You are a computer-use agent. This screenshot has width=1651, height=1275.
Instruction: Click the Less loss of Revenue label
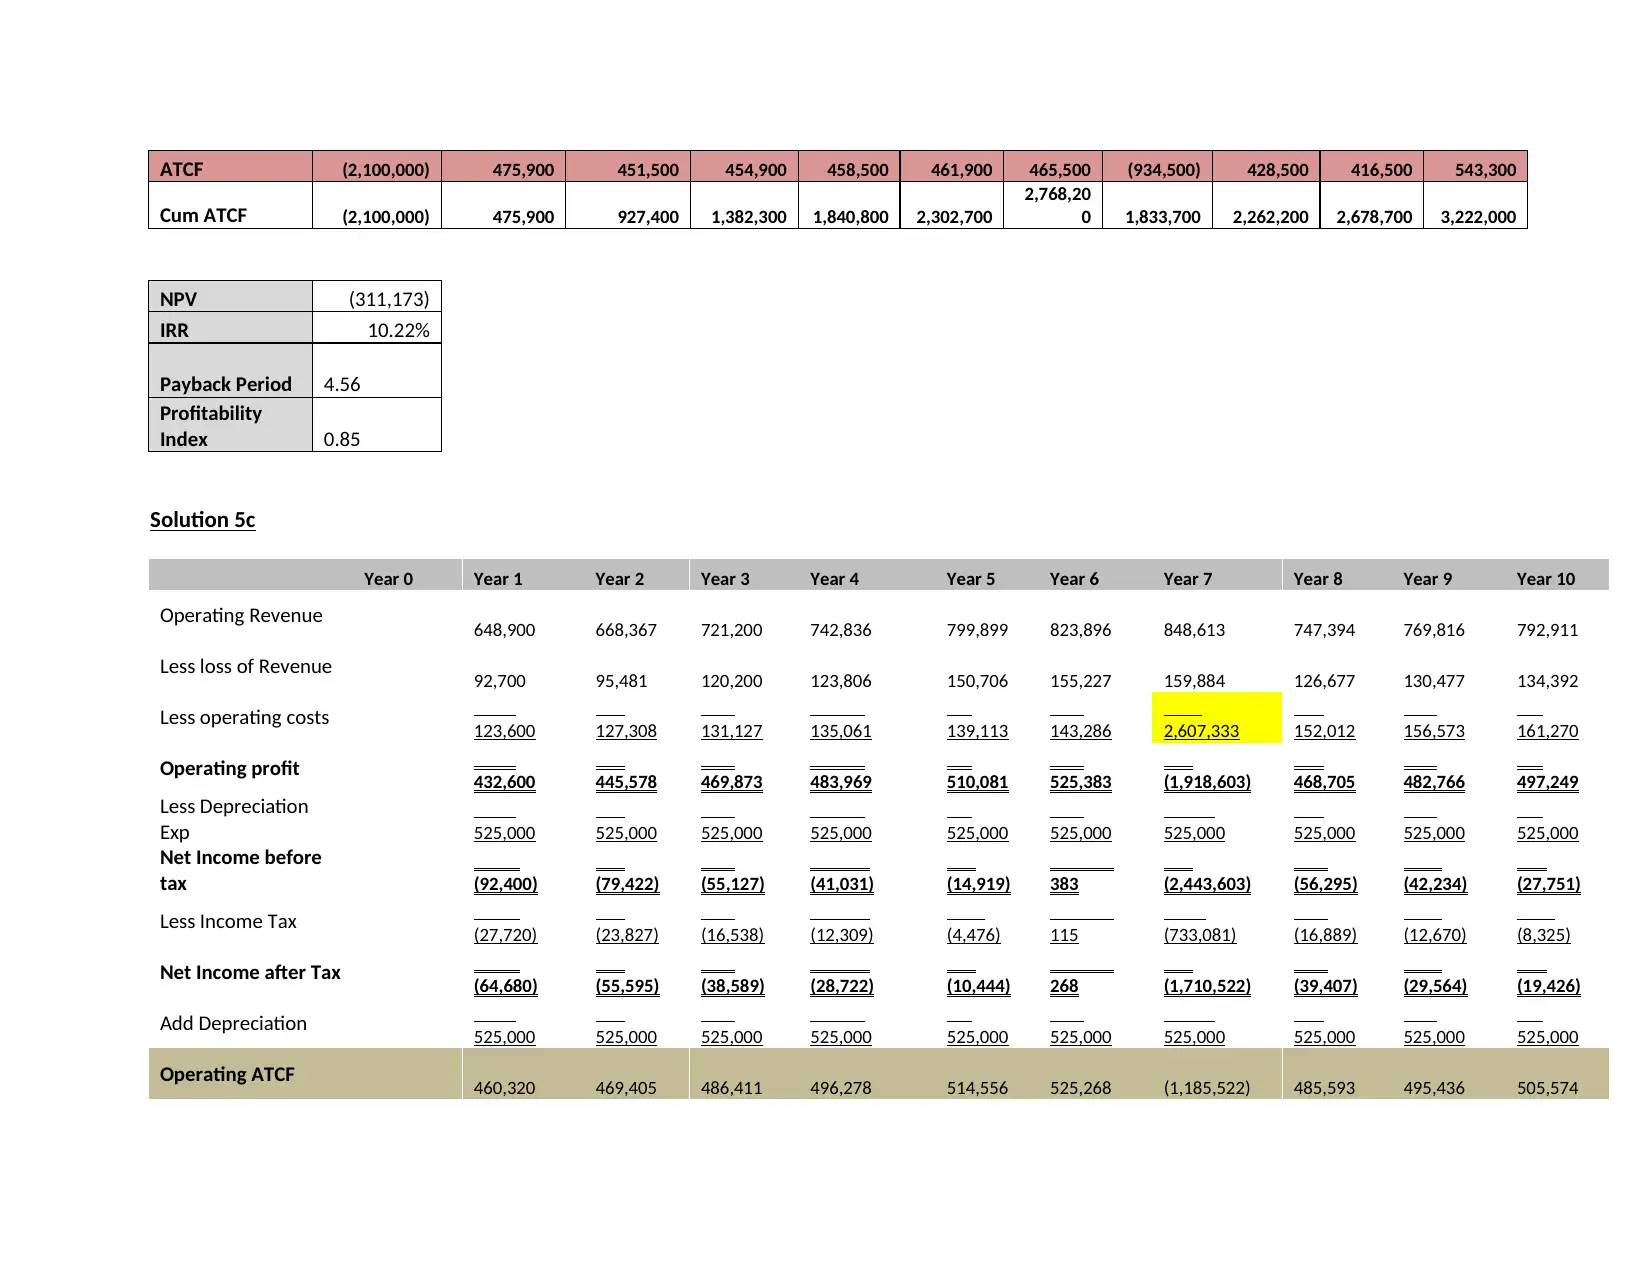click(x=245, y=666)
